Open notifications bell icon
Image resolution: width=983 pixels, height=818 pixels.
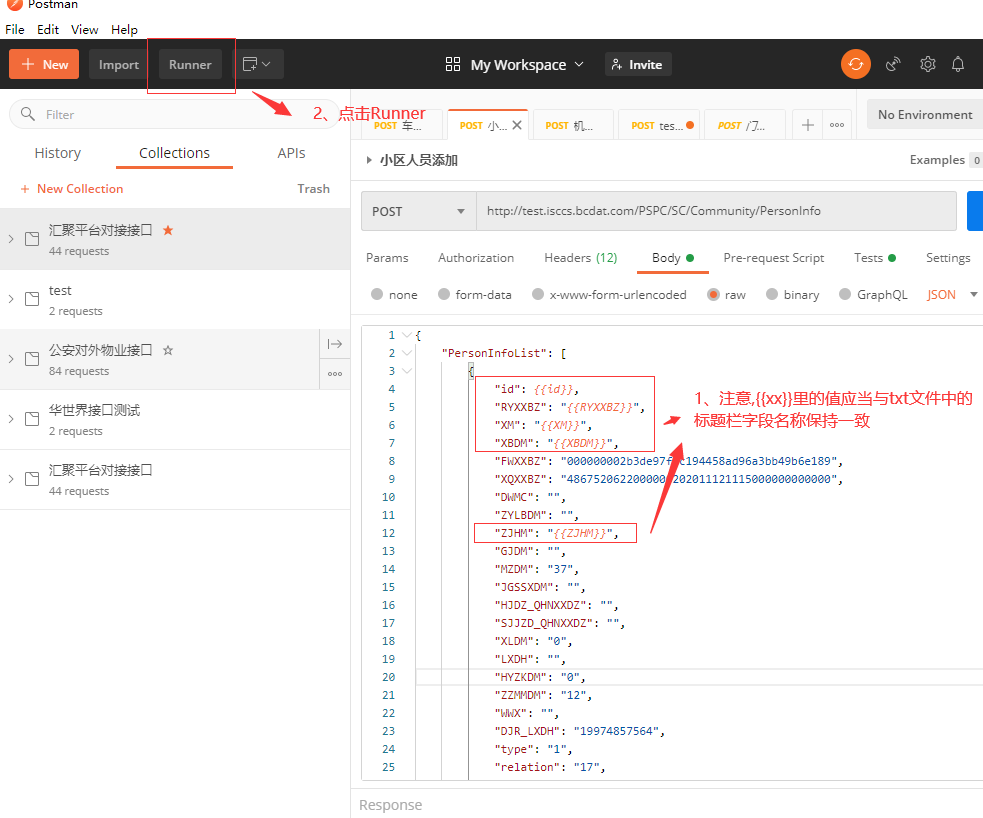[957, 64]
